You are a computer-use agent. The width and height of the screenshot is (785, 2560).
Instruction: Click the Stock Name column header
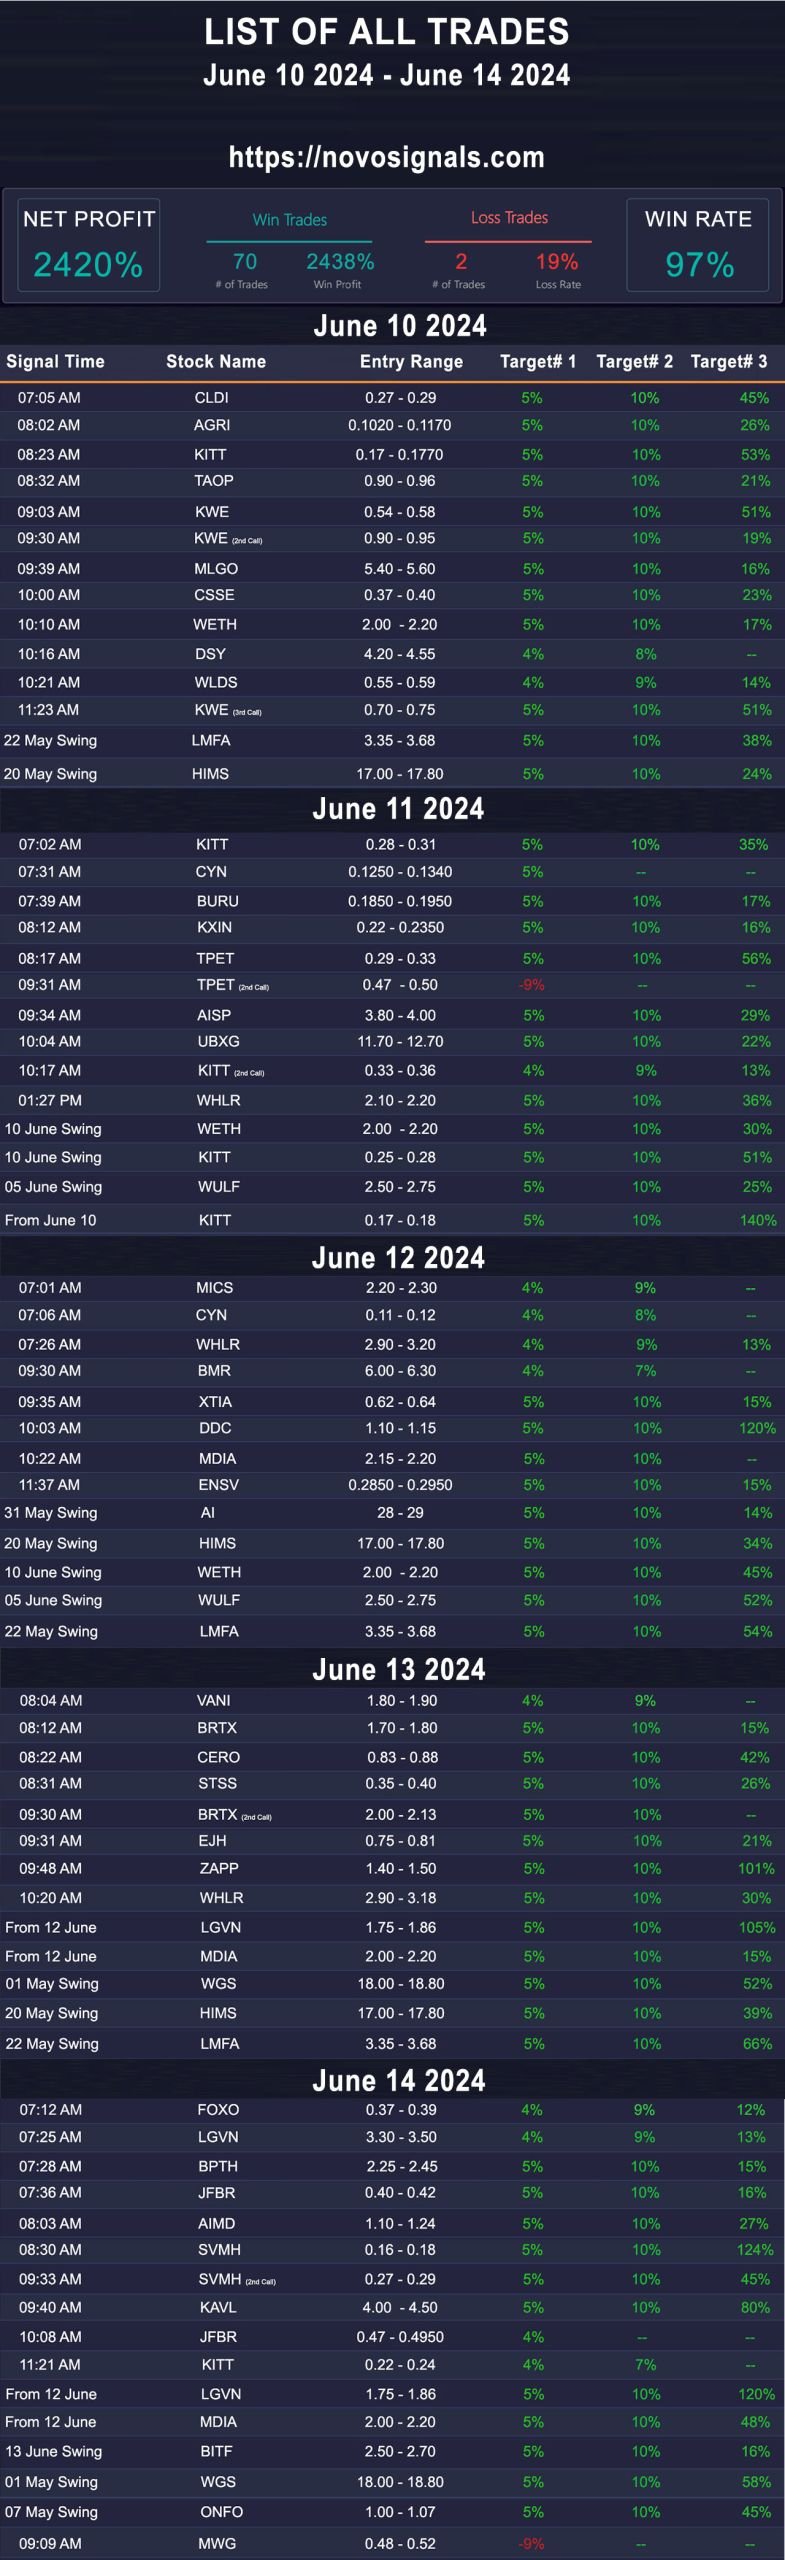coord(216,362)
